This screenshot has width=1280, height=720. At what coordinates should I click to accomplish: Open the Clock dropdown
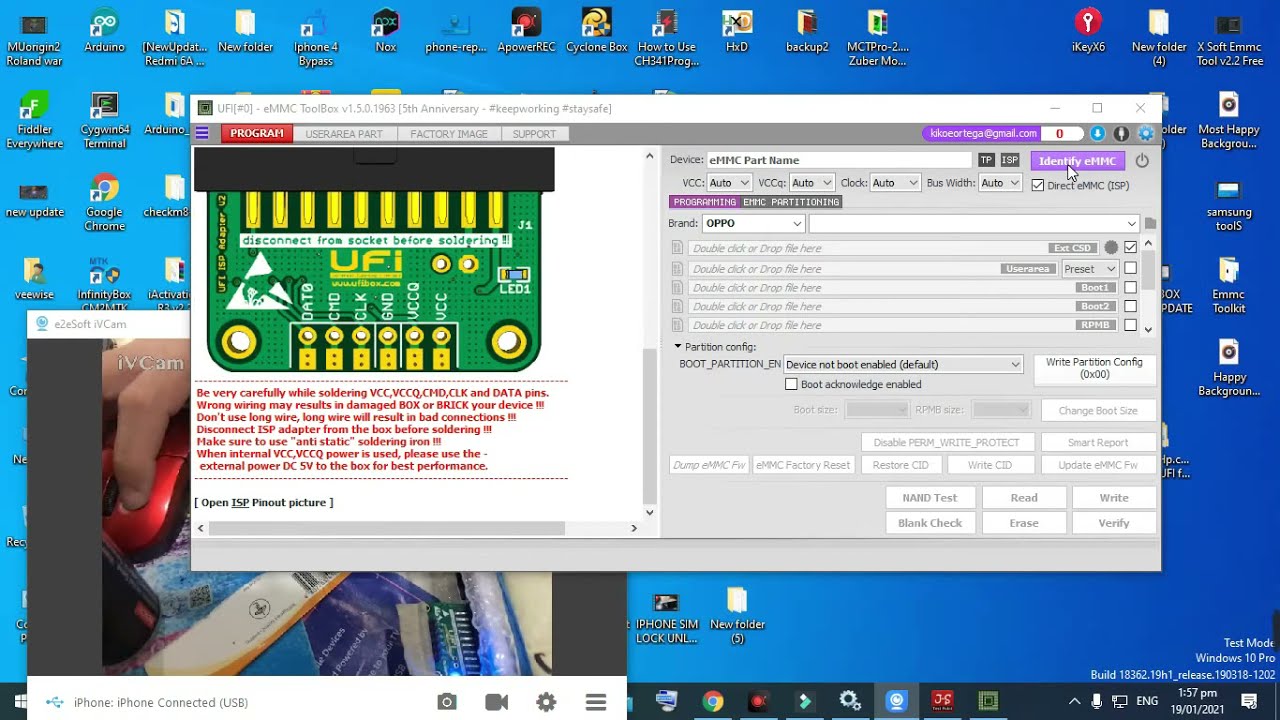(894, 183)
